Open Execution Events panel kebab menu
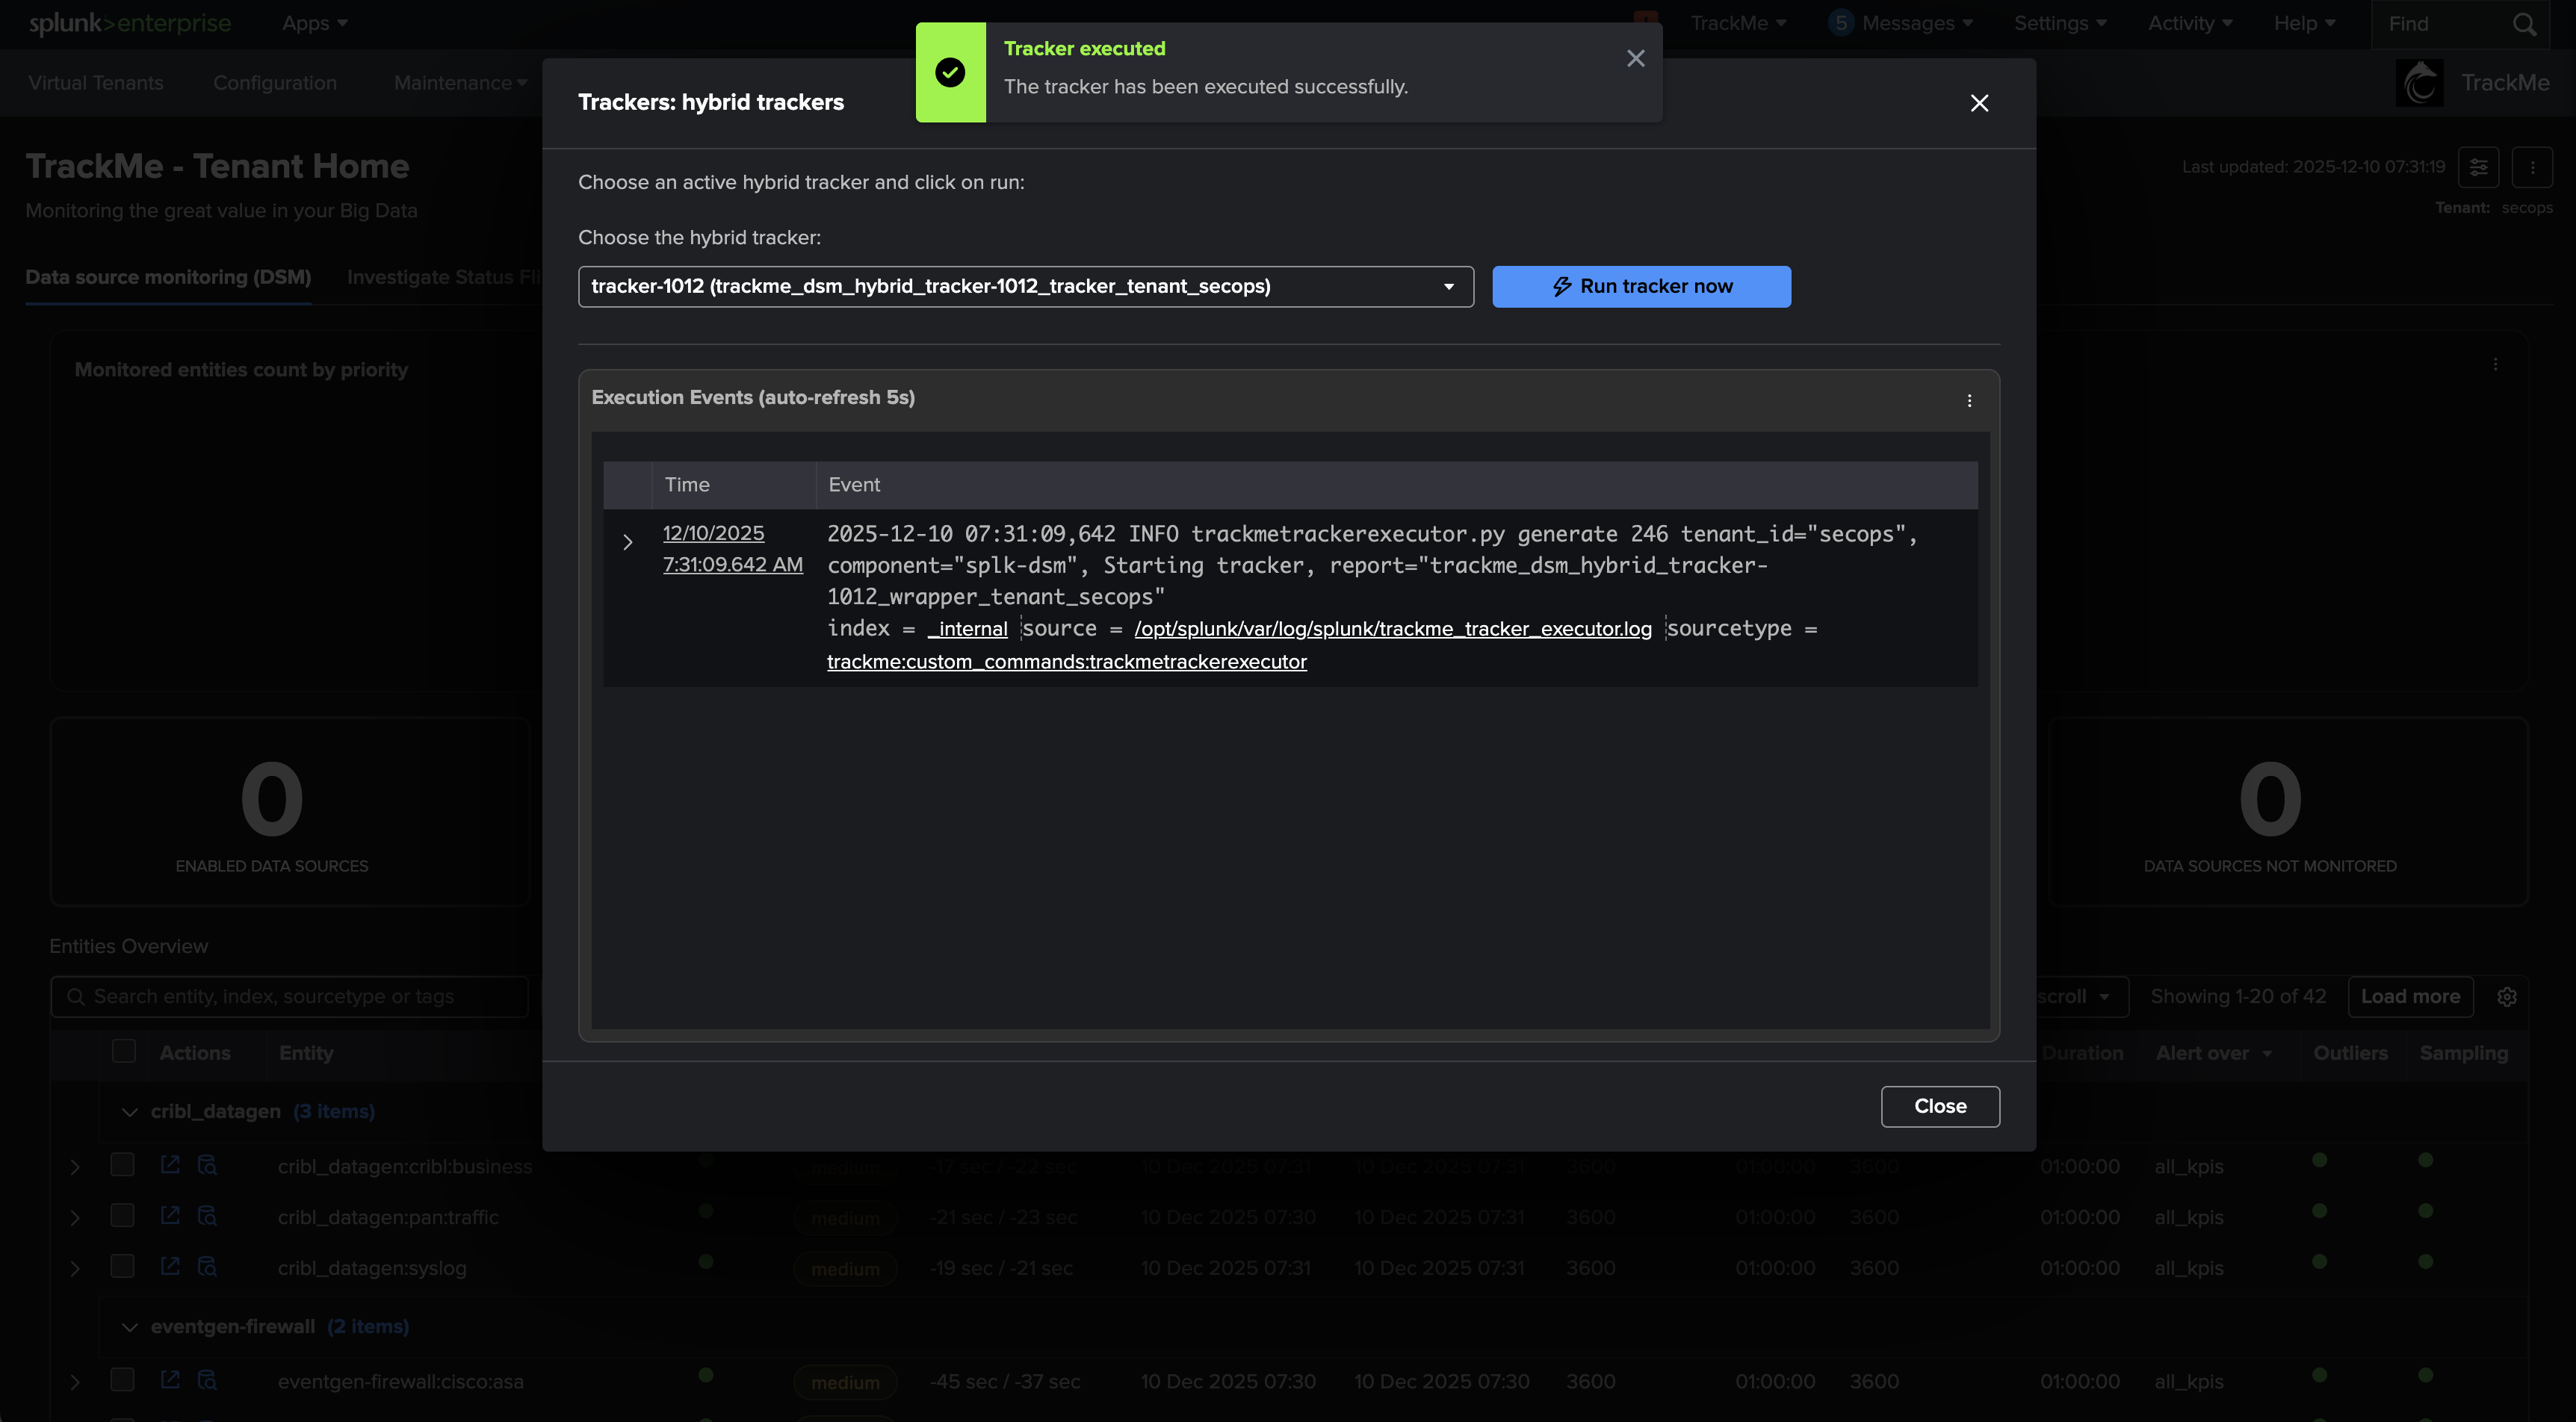The width and height of the screenshot is (2576, 1422). (1969, 401)
